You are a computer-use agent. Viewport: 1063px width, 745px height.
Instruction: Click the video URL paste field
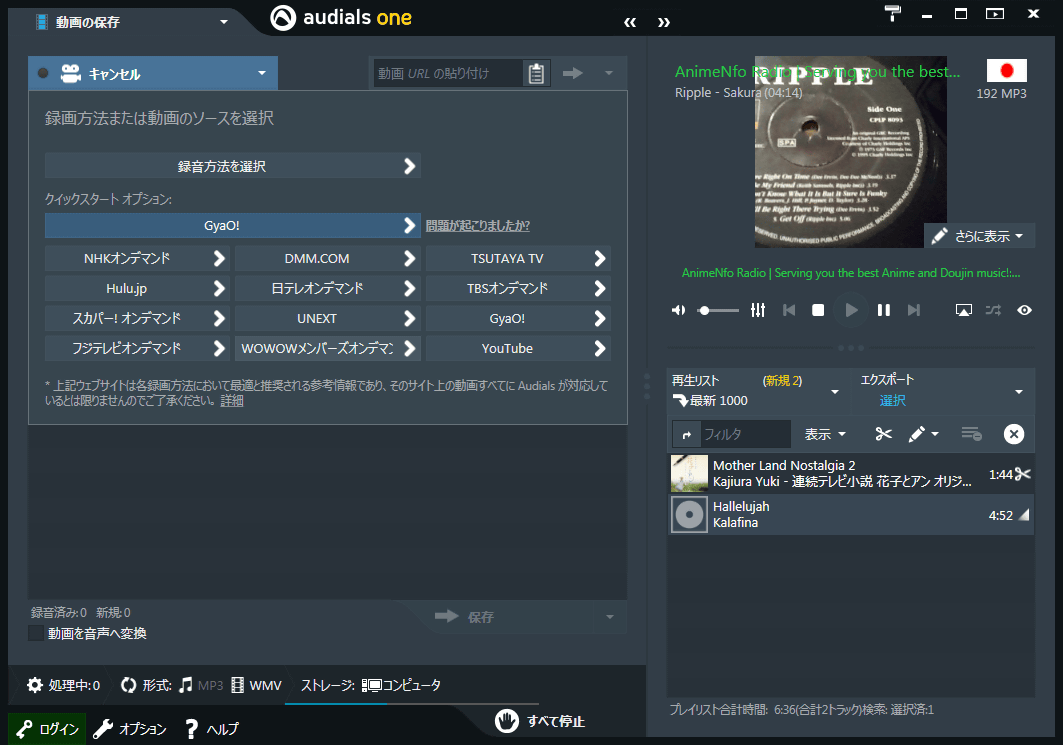pyautogui.click(x=448, y=73)
